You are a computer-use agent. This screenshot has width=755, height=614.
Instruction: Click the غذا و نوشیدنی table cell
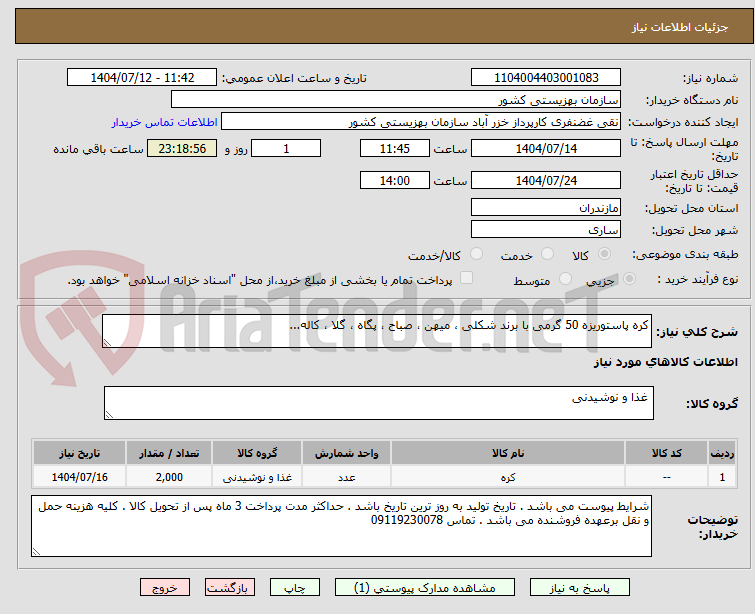point(257,477)
